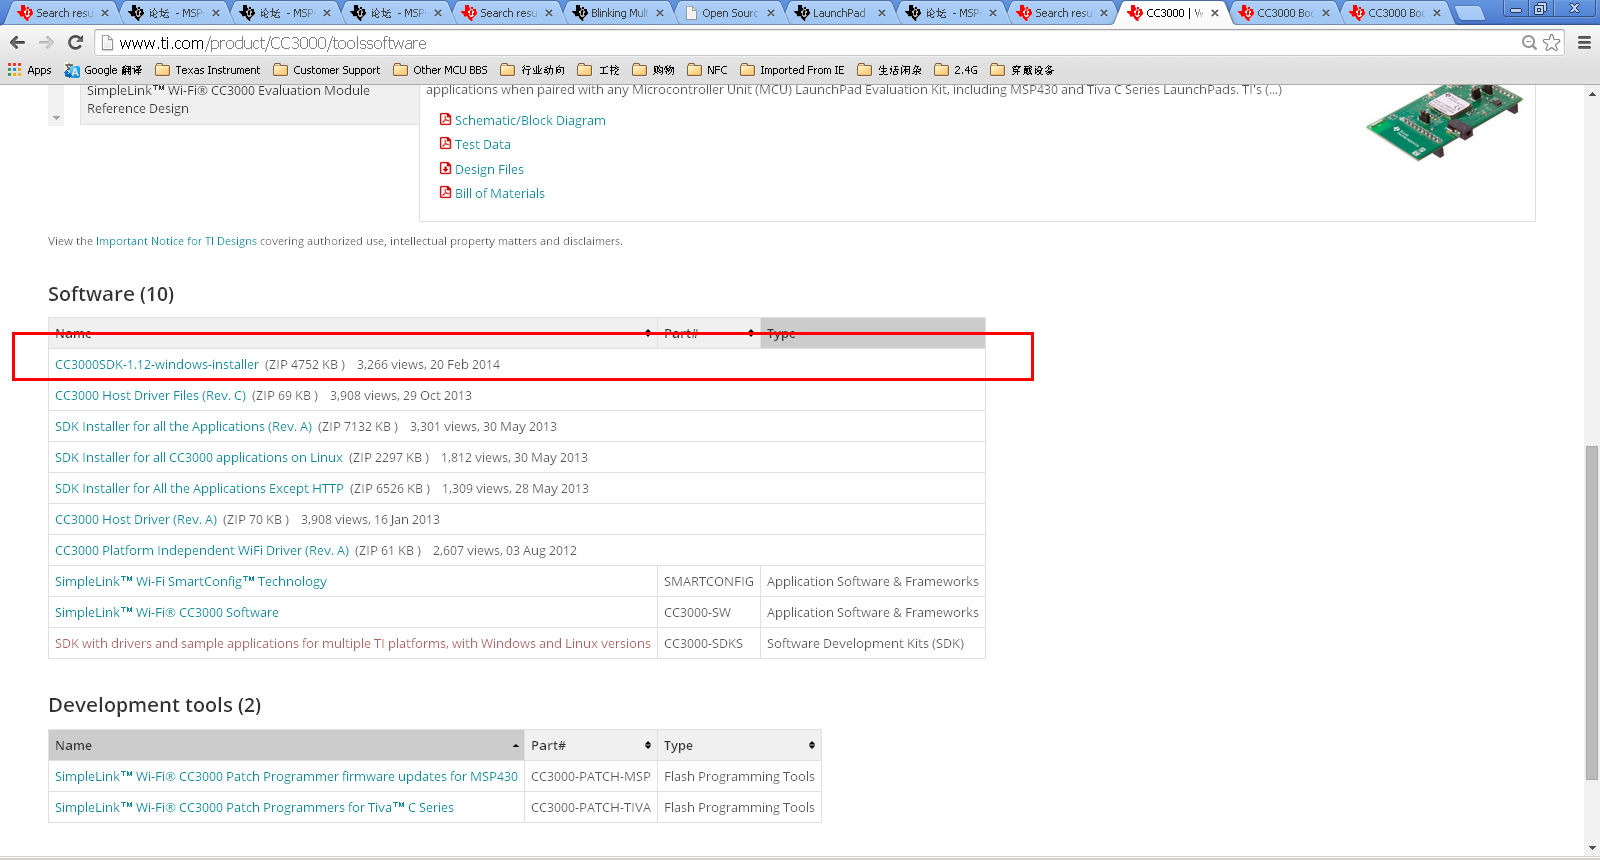The image size is (1600, 860).
Task: Sort Development tools table by Name
Action: pos(286,745)
